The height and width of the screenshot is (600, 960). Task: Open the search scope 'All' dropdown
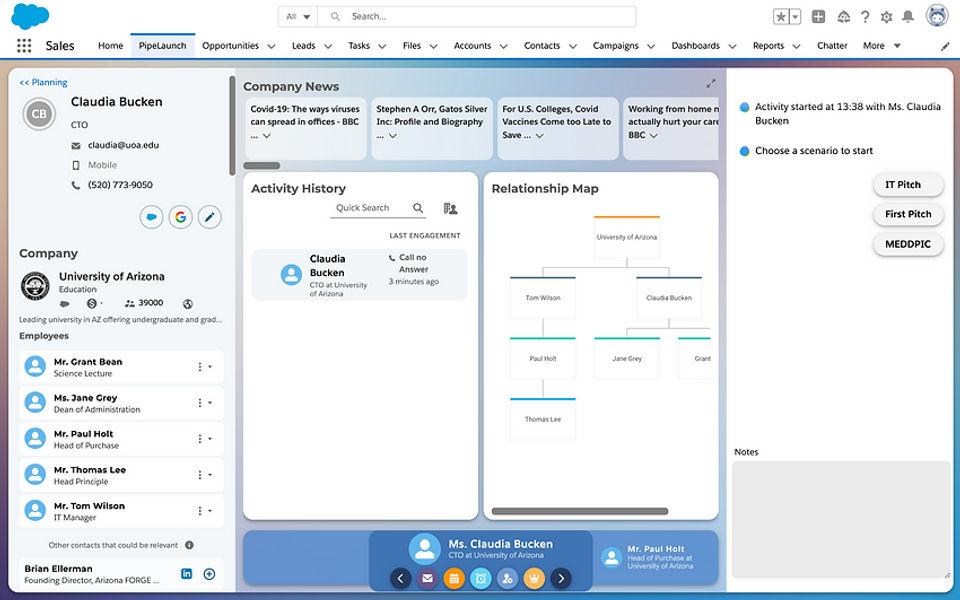297,17
